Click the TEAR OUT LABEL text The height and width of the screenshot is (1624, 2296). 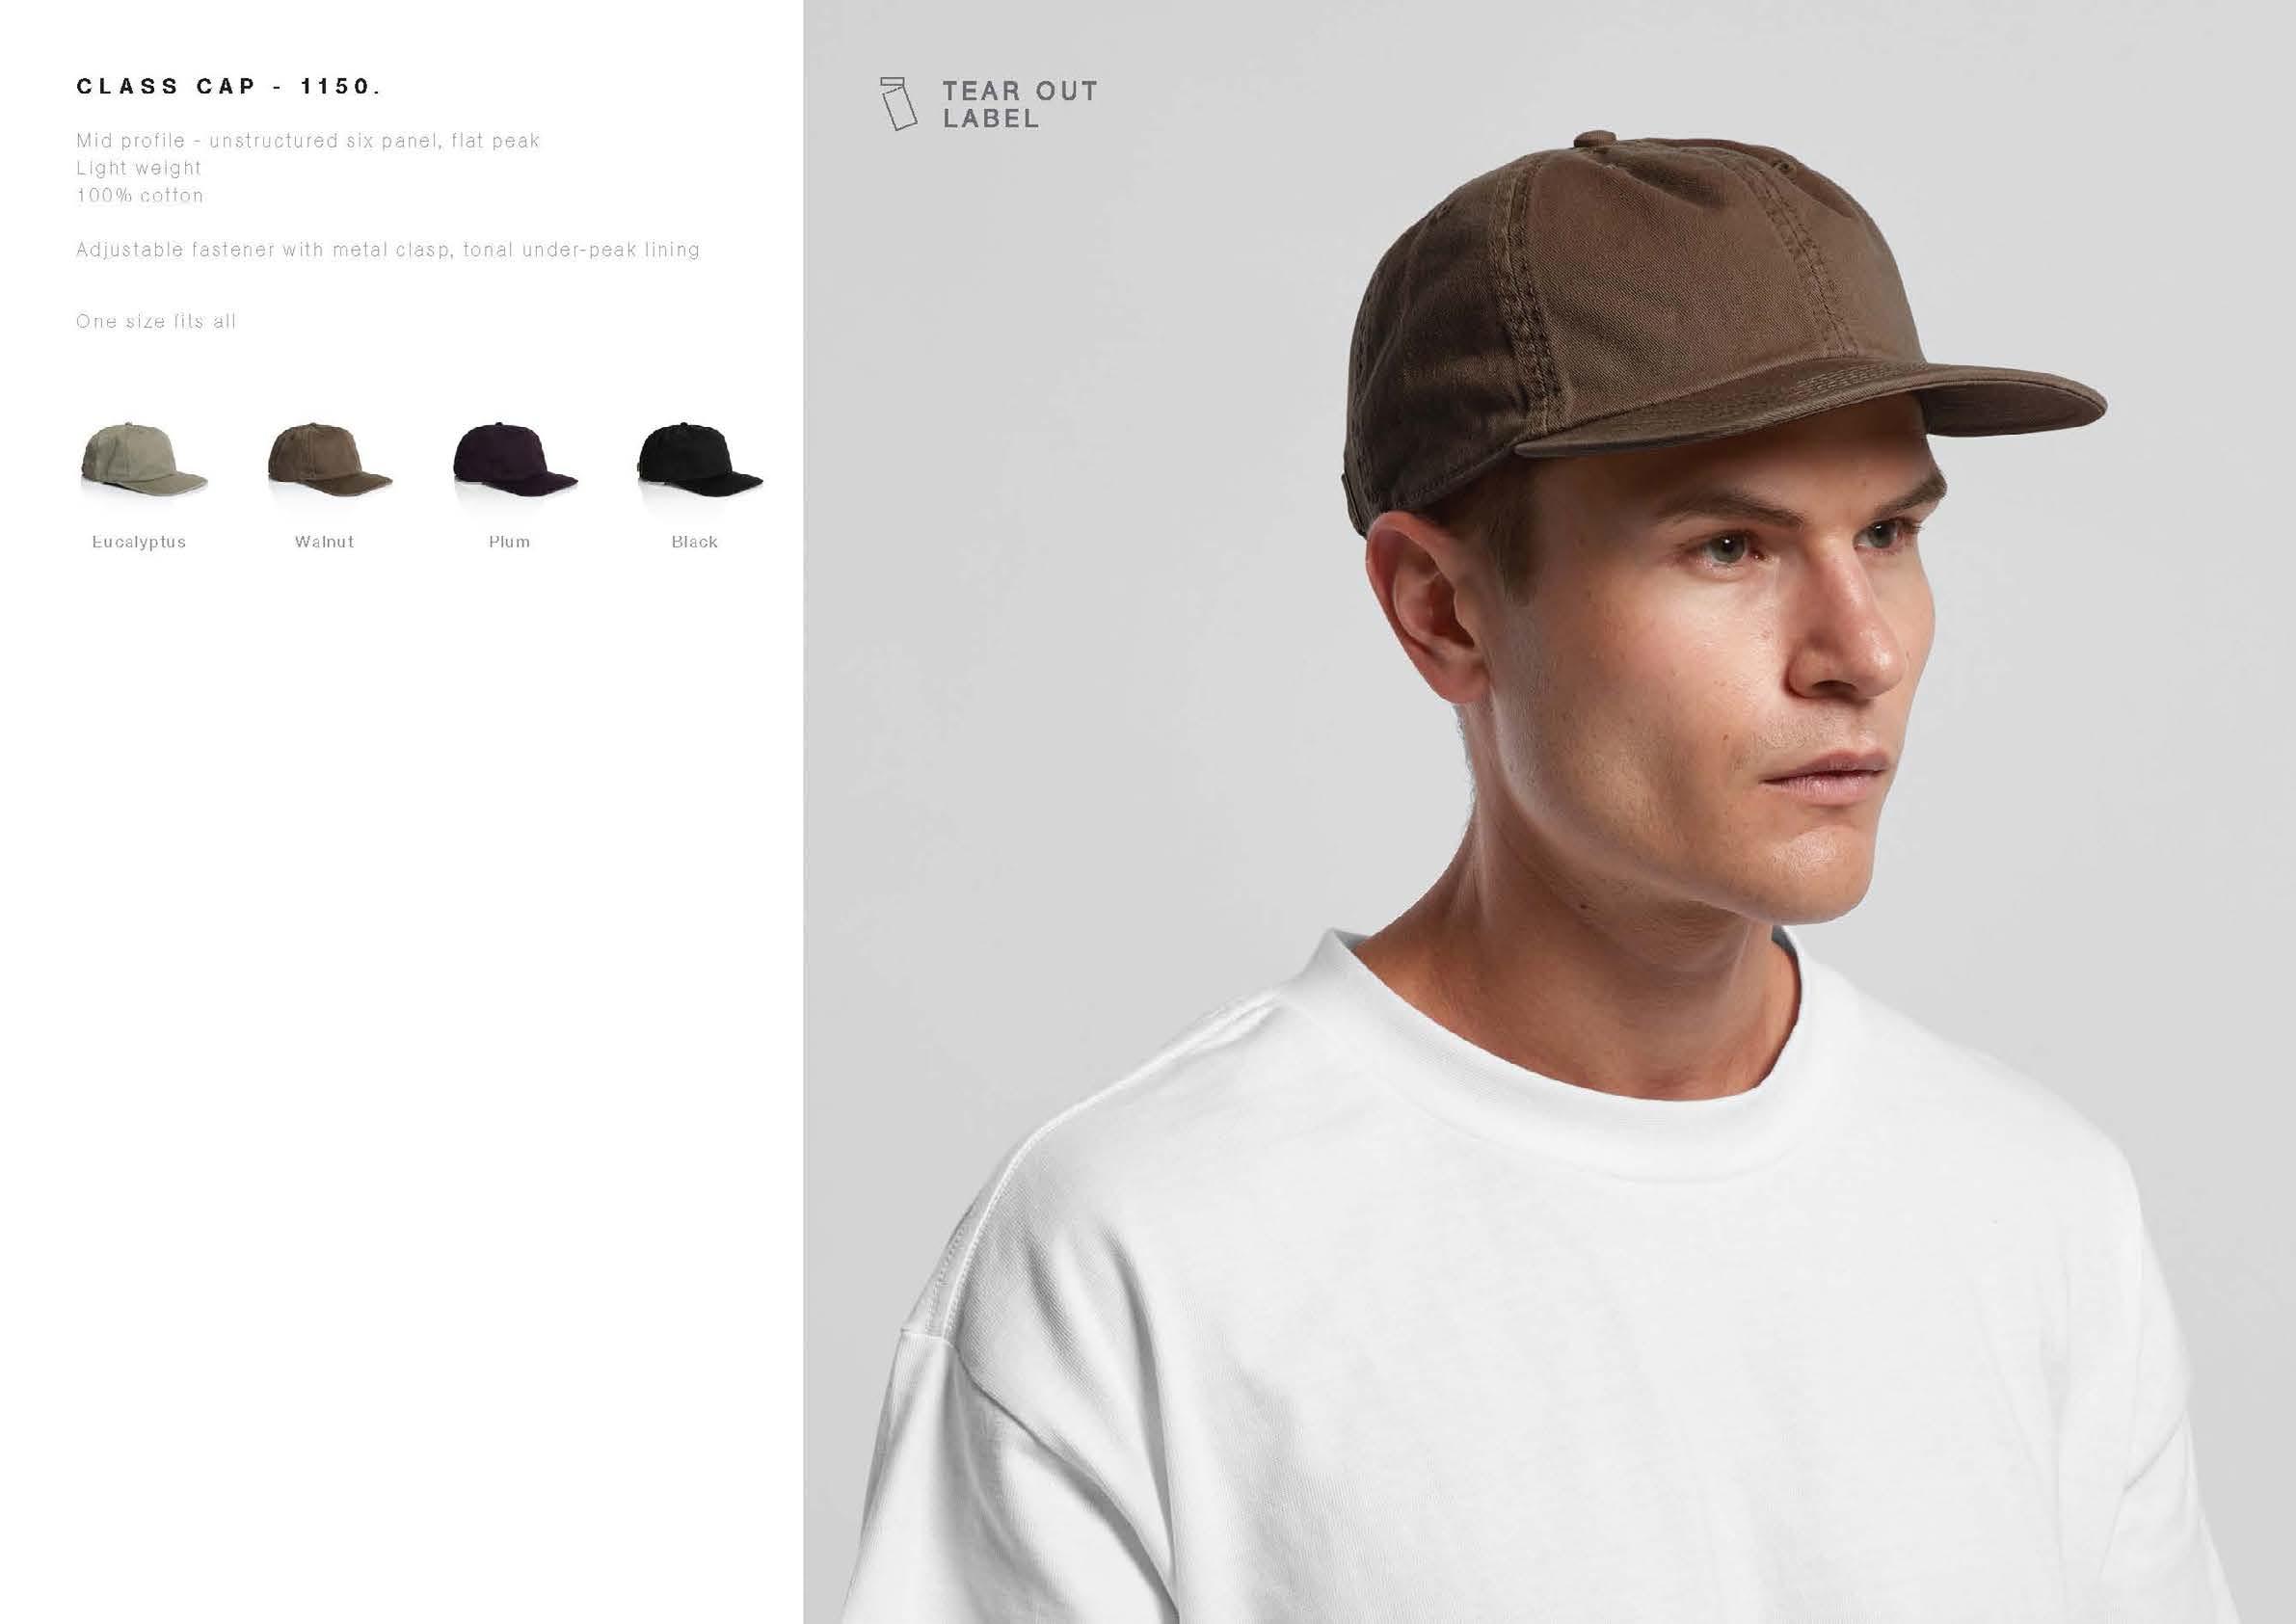[1020, 104]
